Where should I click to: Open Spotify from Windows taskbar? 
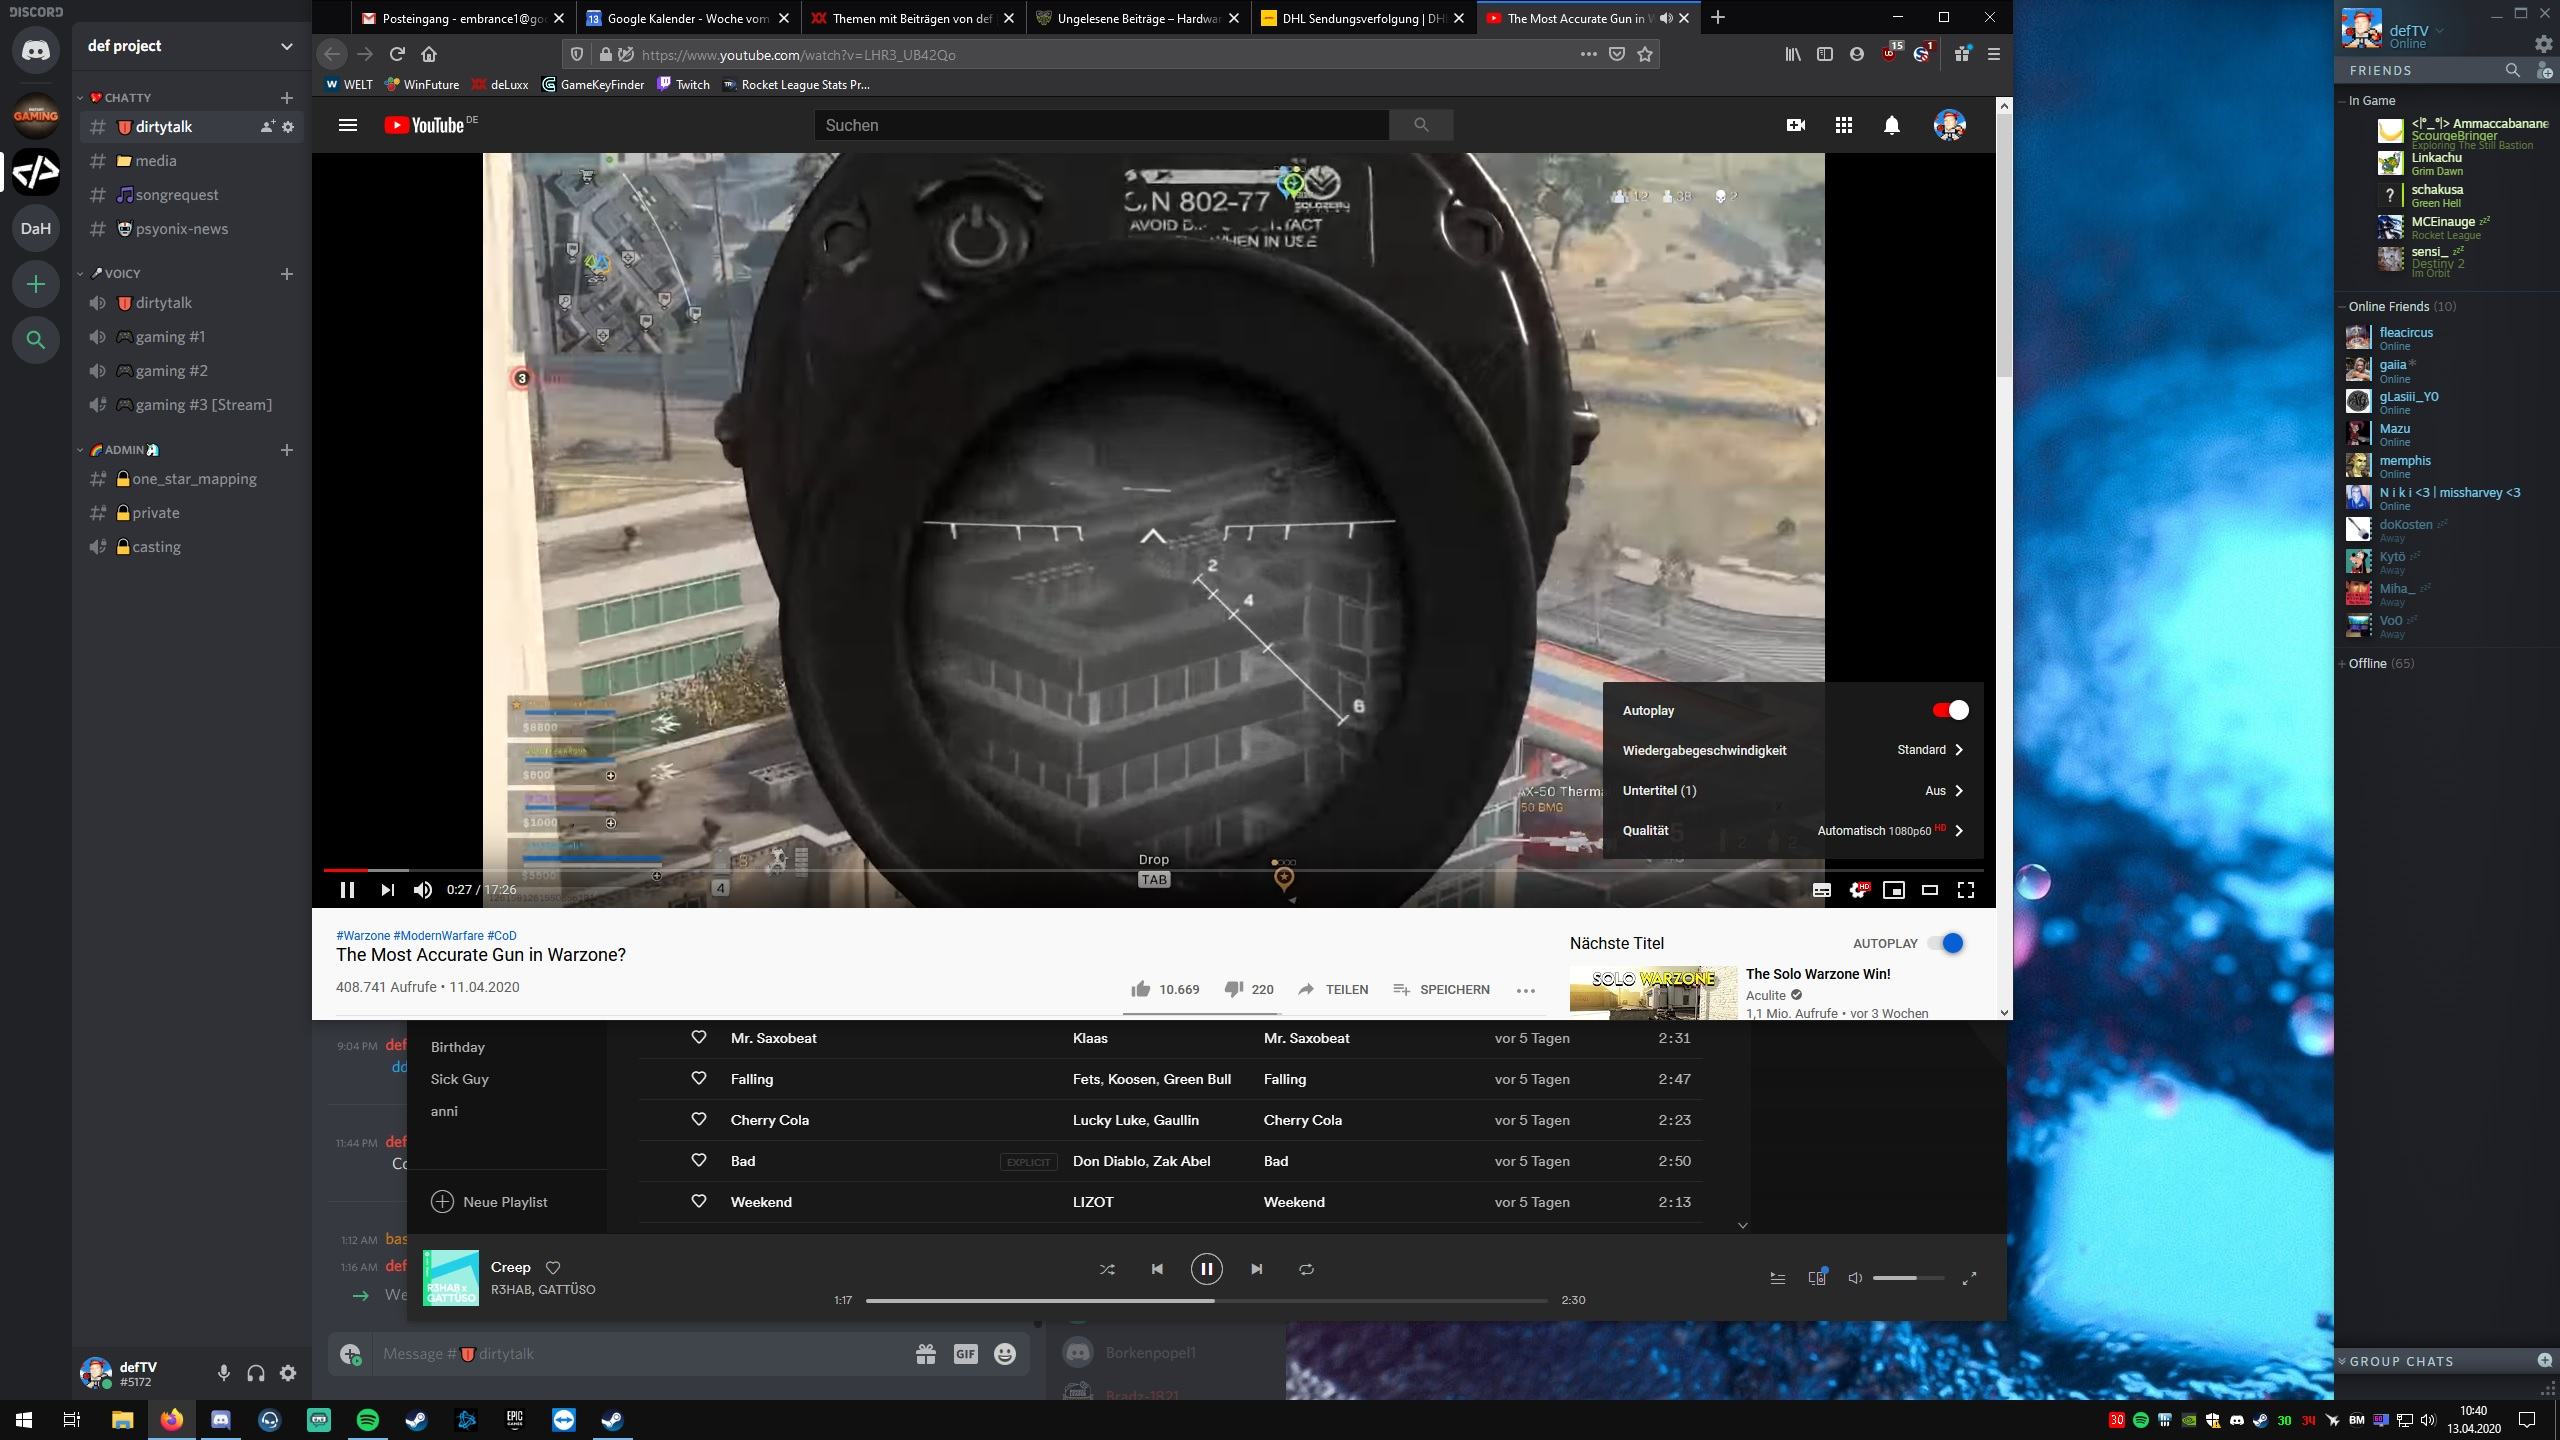(x=368, y=1420)
